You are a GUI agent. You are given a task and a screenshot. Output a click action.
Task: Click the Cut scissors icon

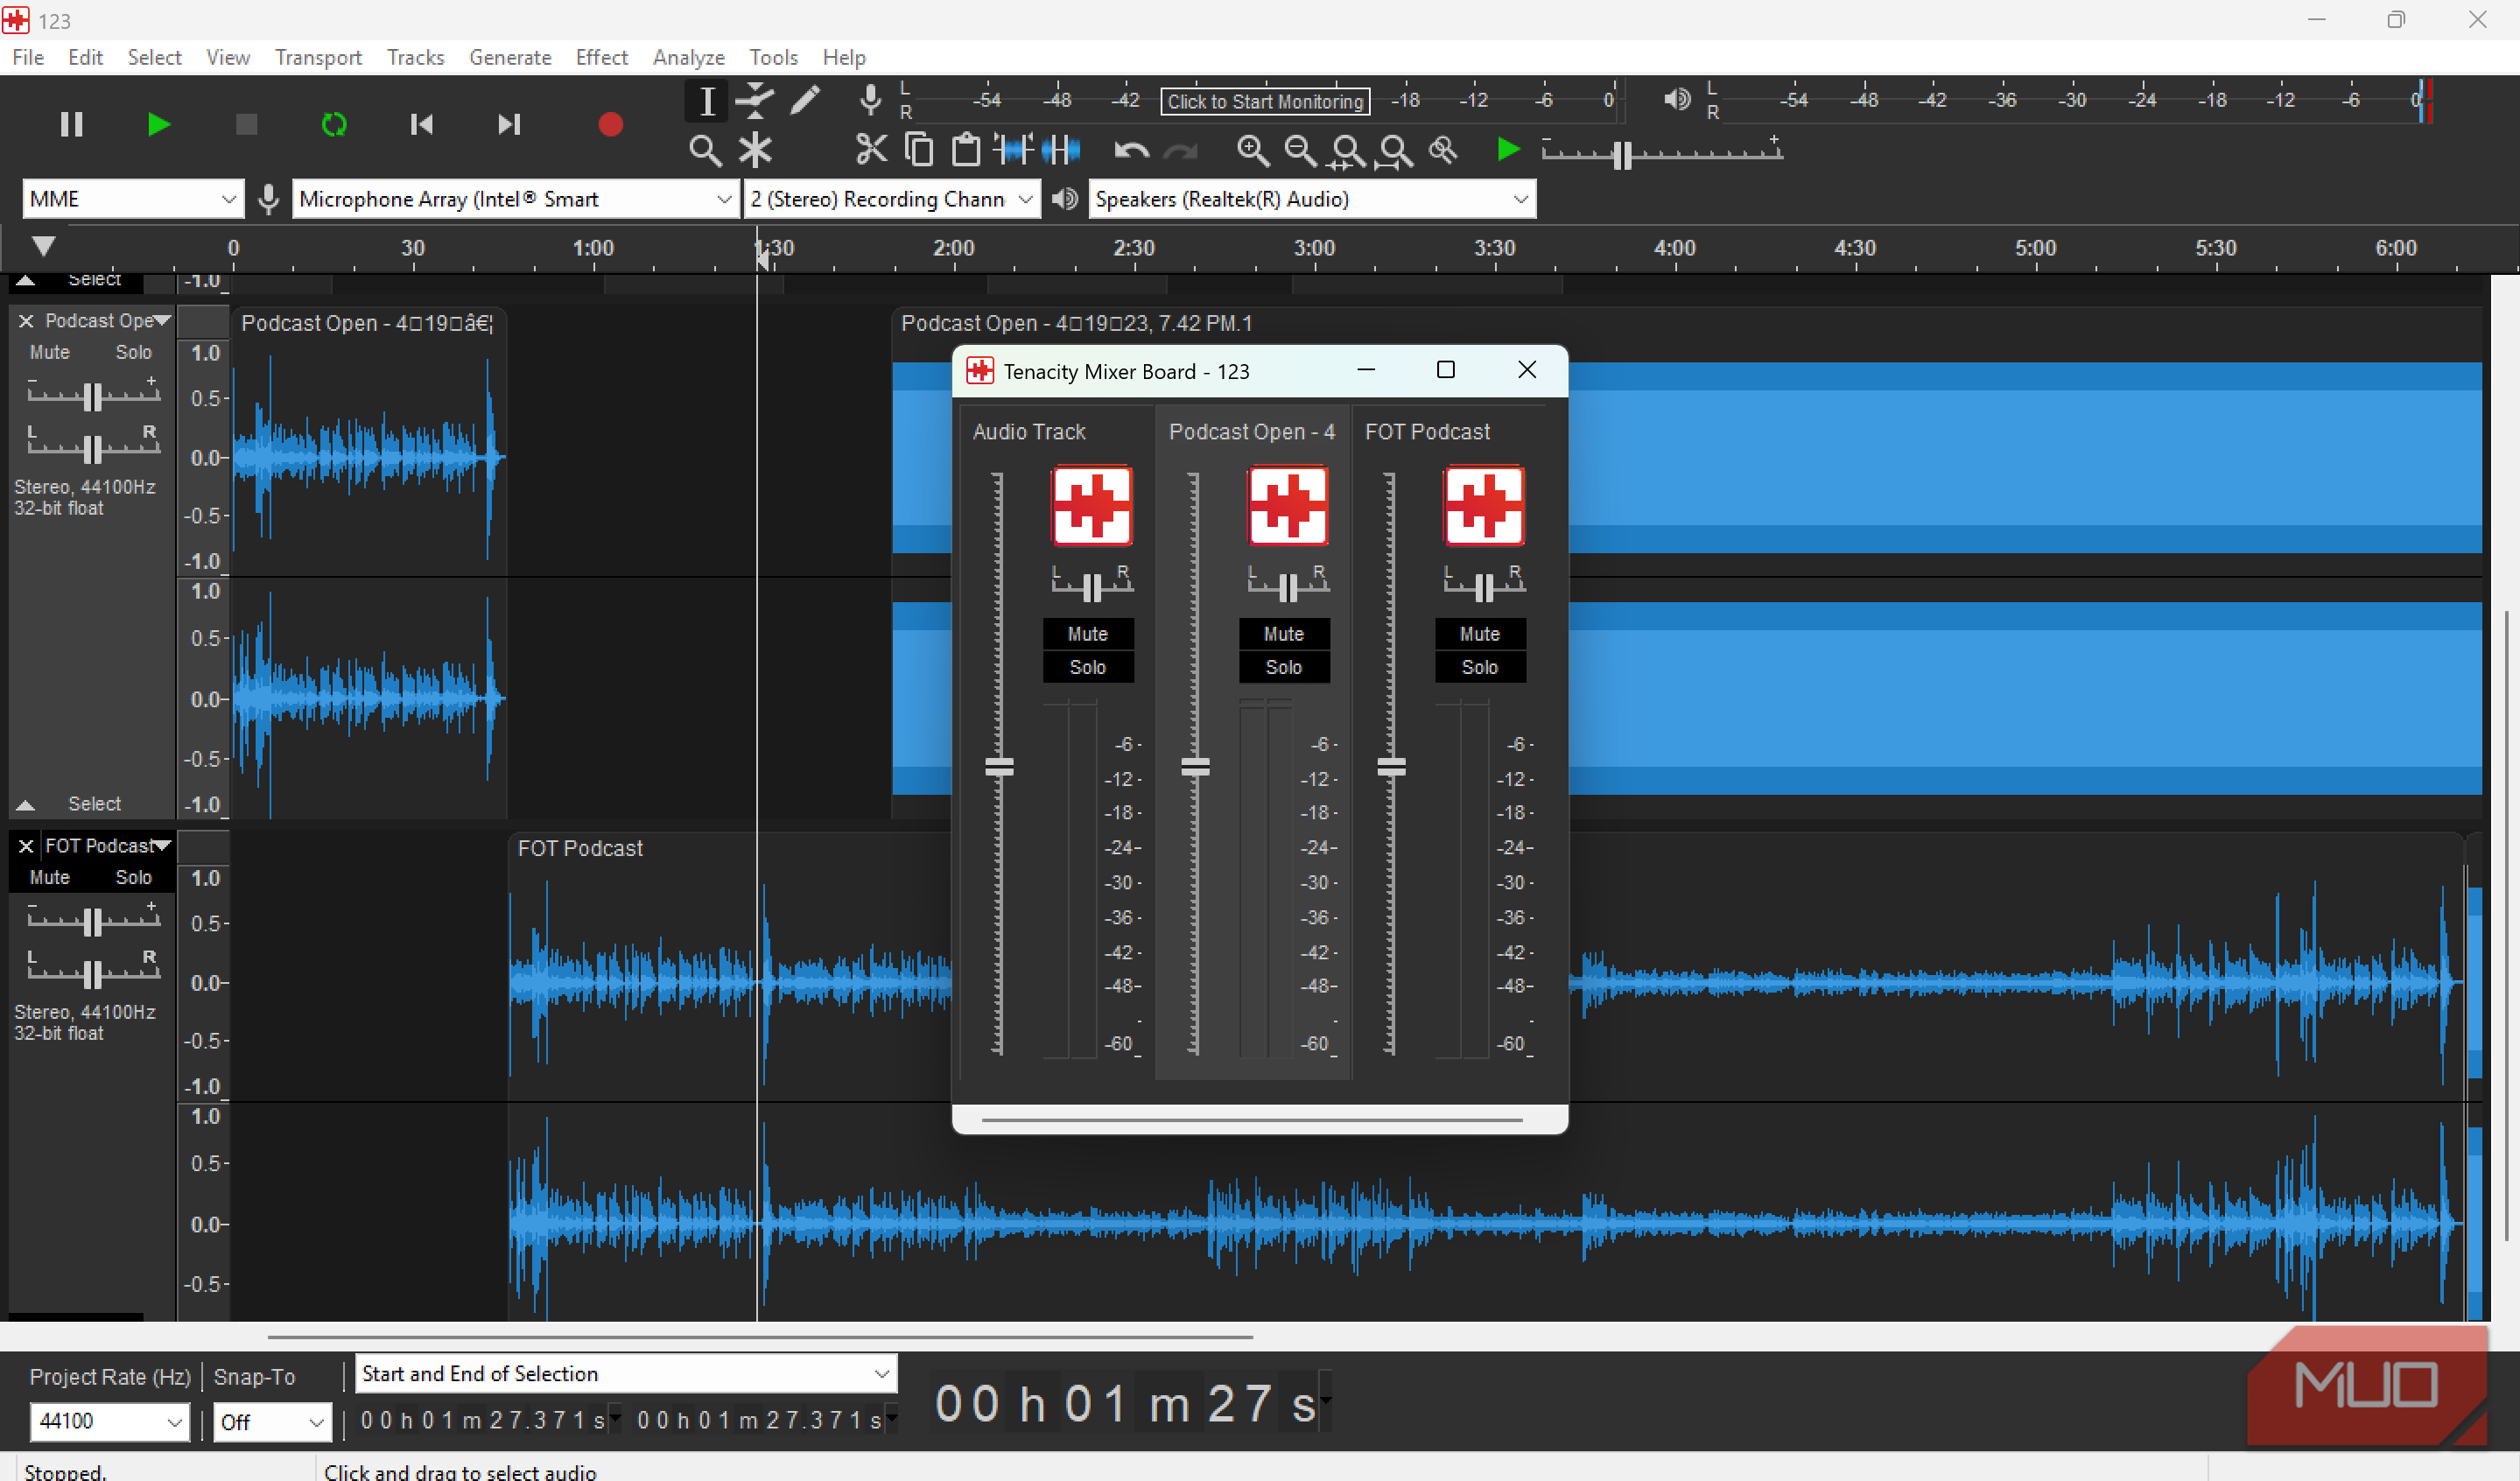pyautogui.click(x=871, y=150)
